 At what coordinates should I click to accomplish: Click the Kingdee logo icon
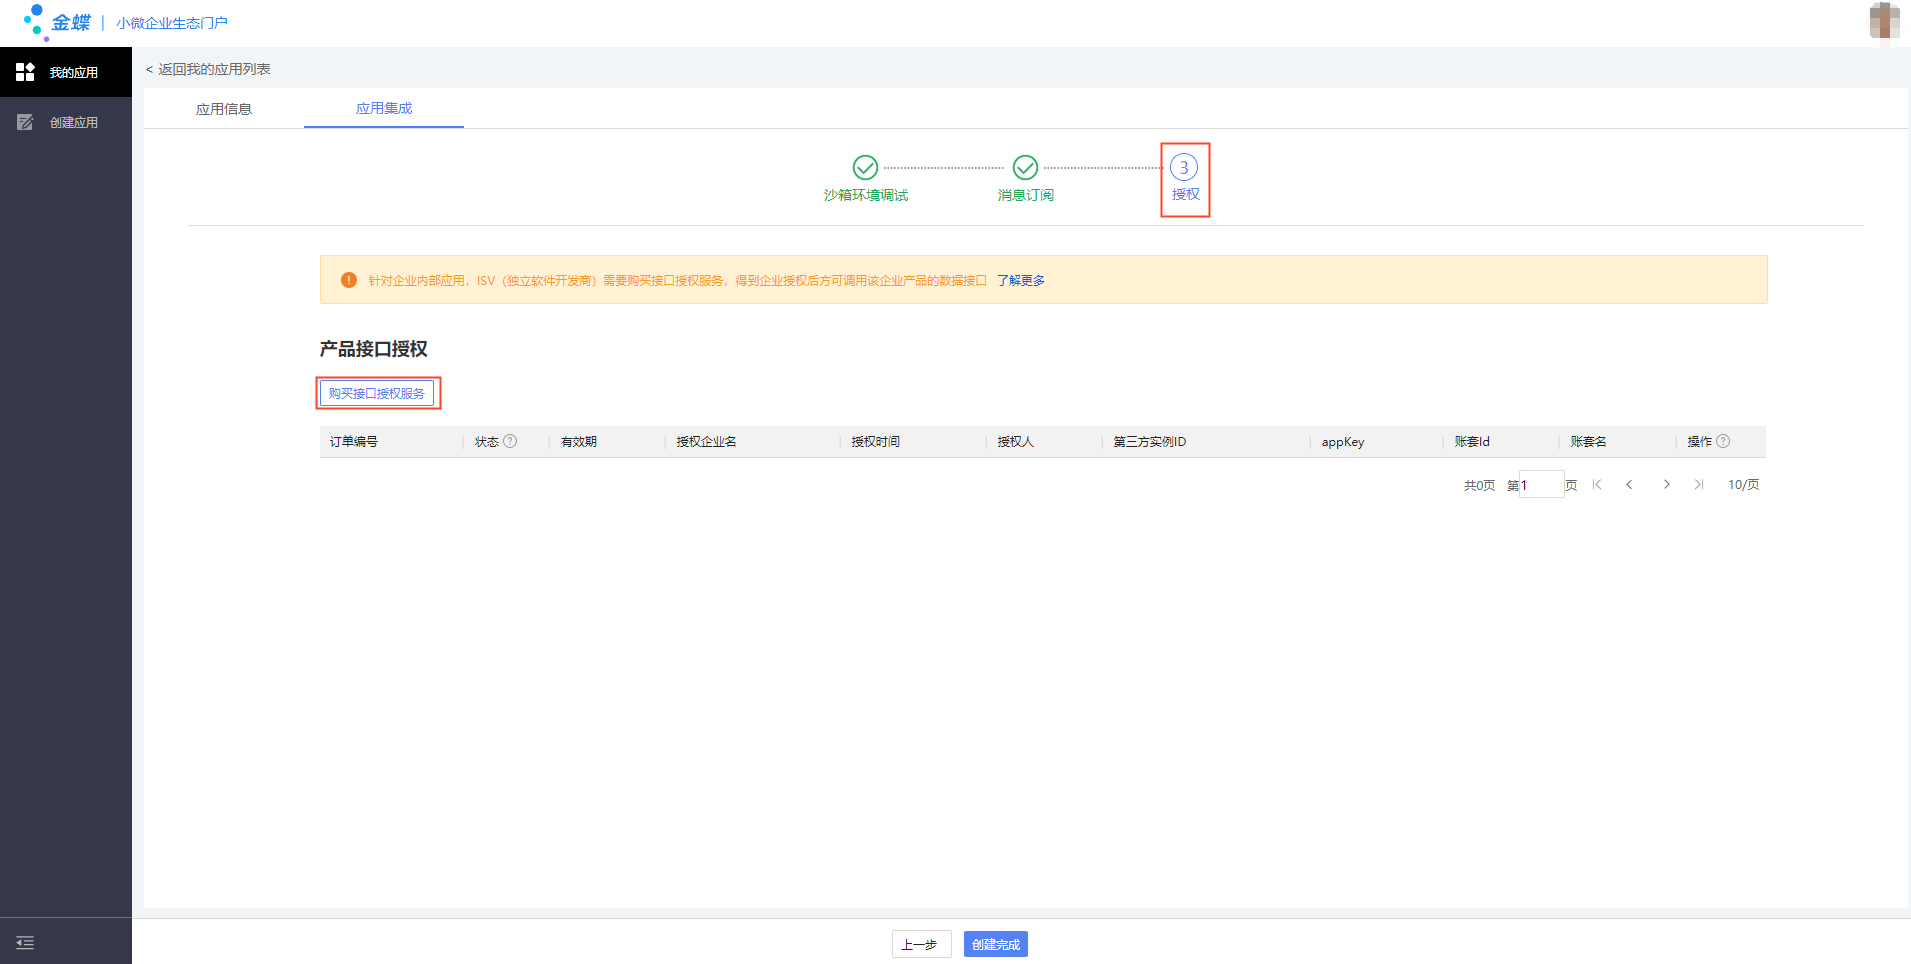coord(37,22)
